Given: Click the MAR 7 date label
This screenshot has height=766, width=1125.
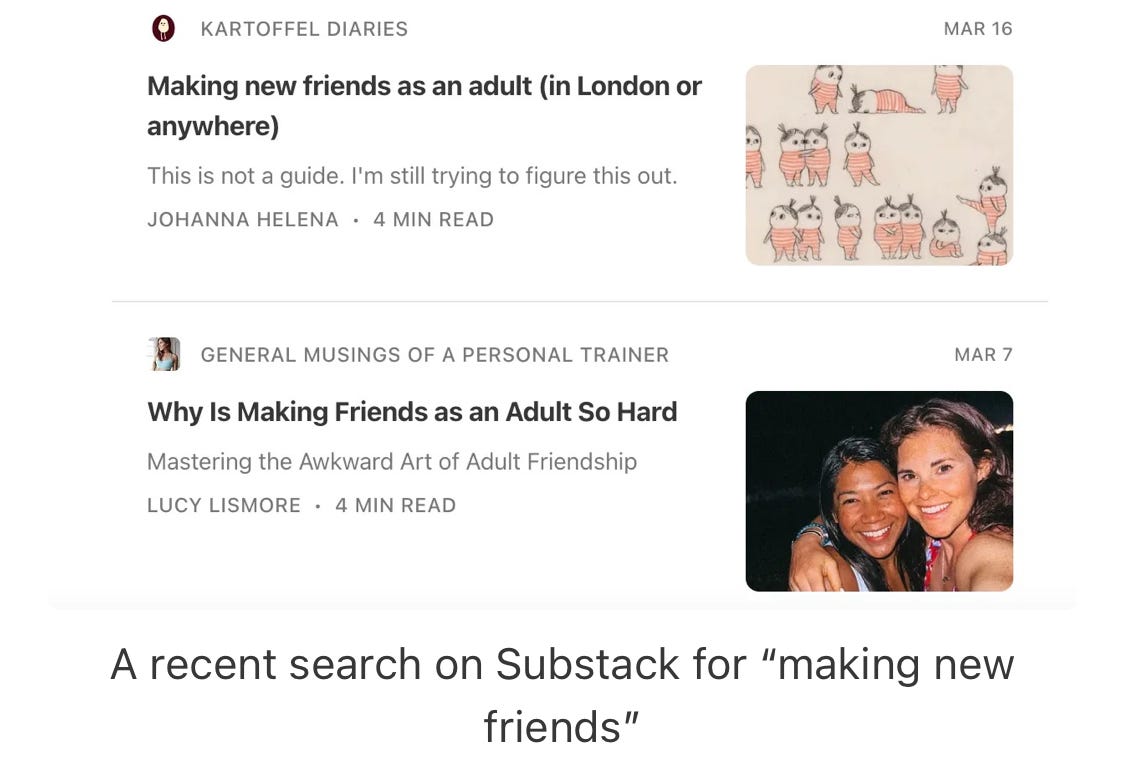Looking at the screenshot, I should point(983,354).
